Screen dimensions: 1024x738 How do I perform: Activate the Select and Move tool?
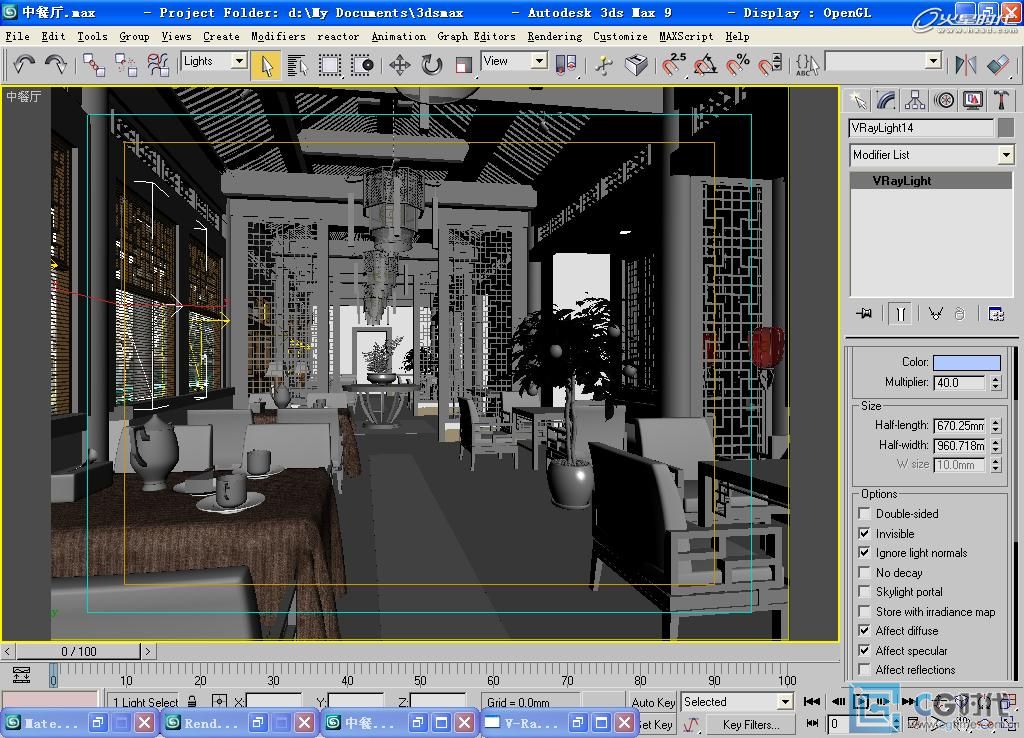(399, 65)
